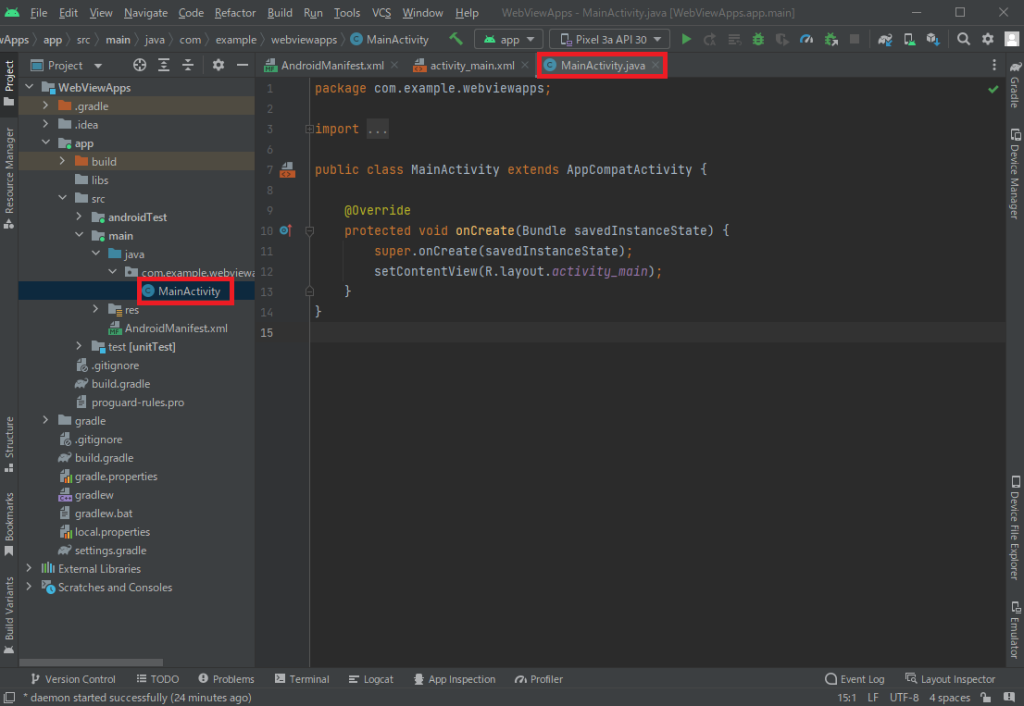Click the line ending indicator LF in status bar
1024x706 pixels.
(875, 697)
